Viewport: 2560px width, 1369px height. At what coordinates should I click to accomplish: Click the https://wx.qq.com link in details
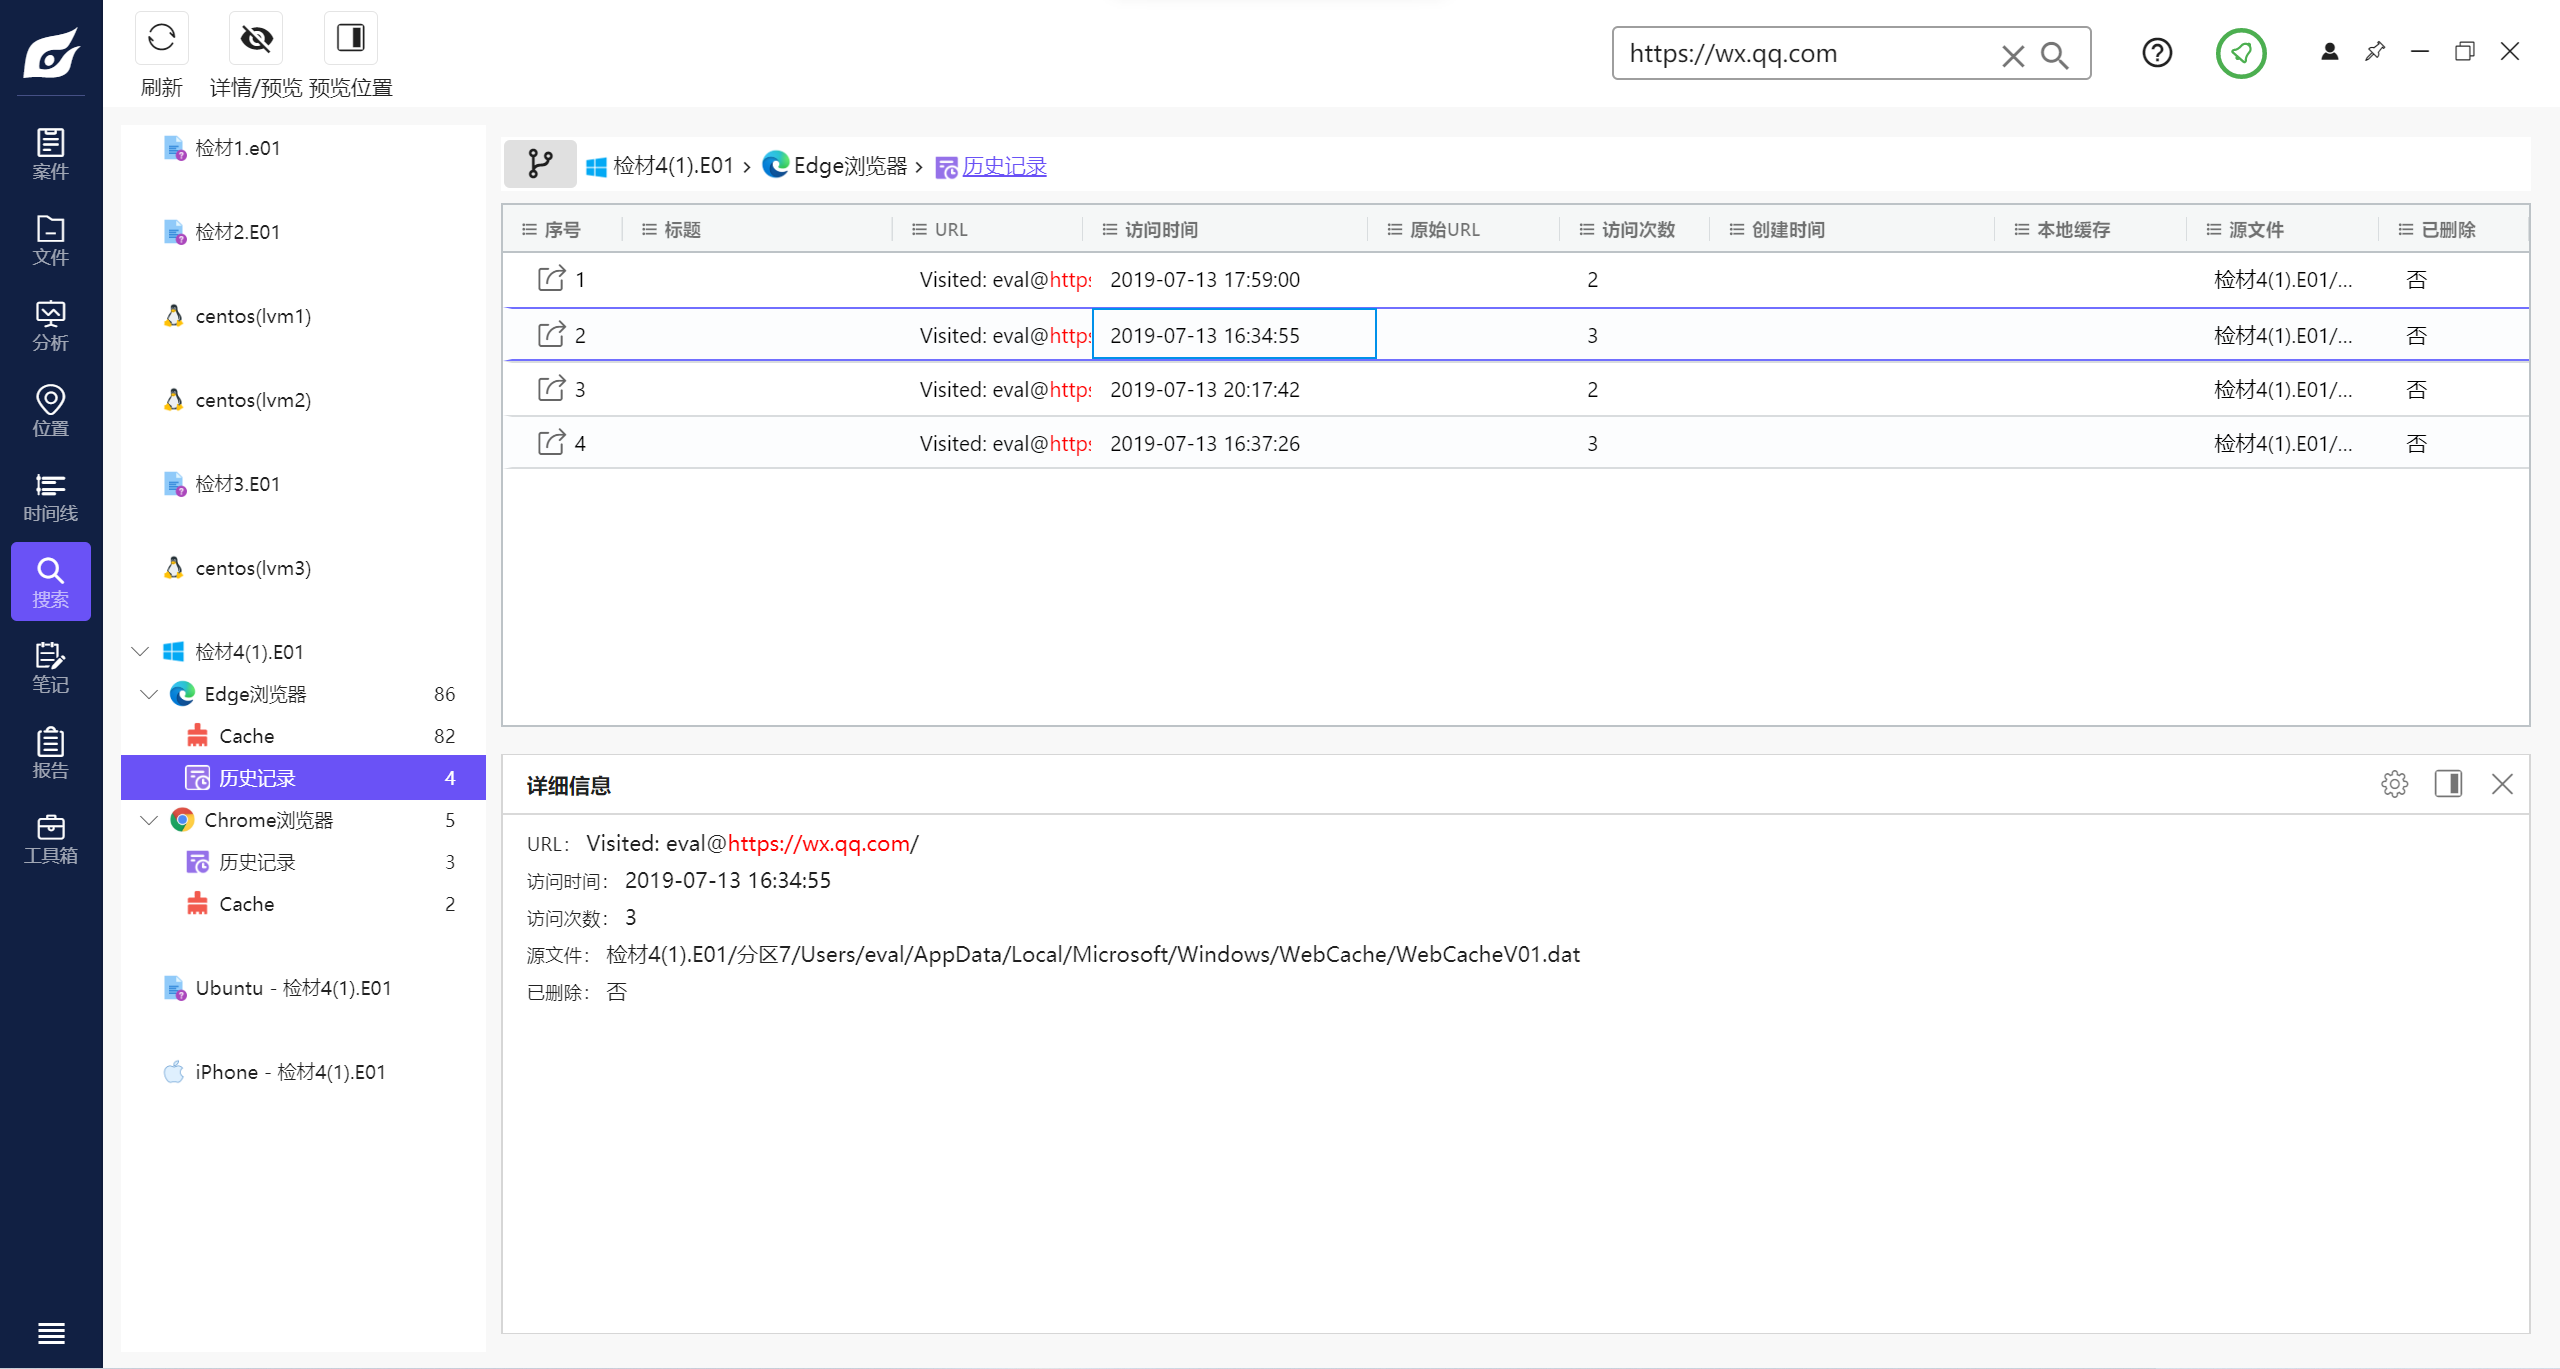[819, 844]
